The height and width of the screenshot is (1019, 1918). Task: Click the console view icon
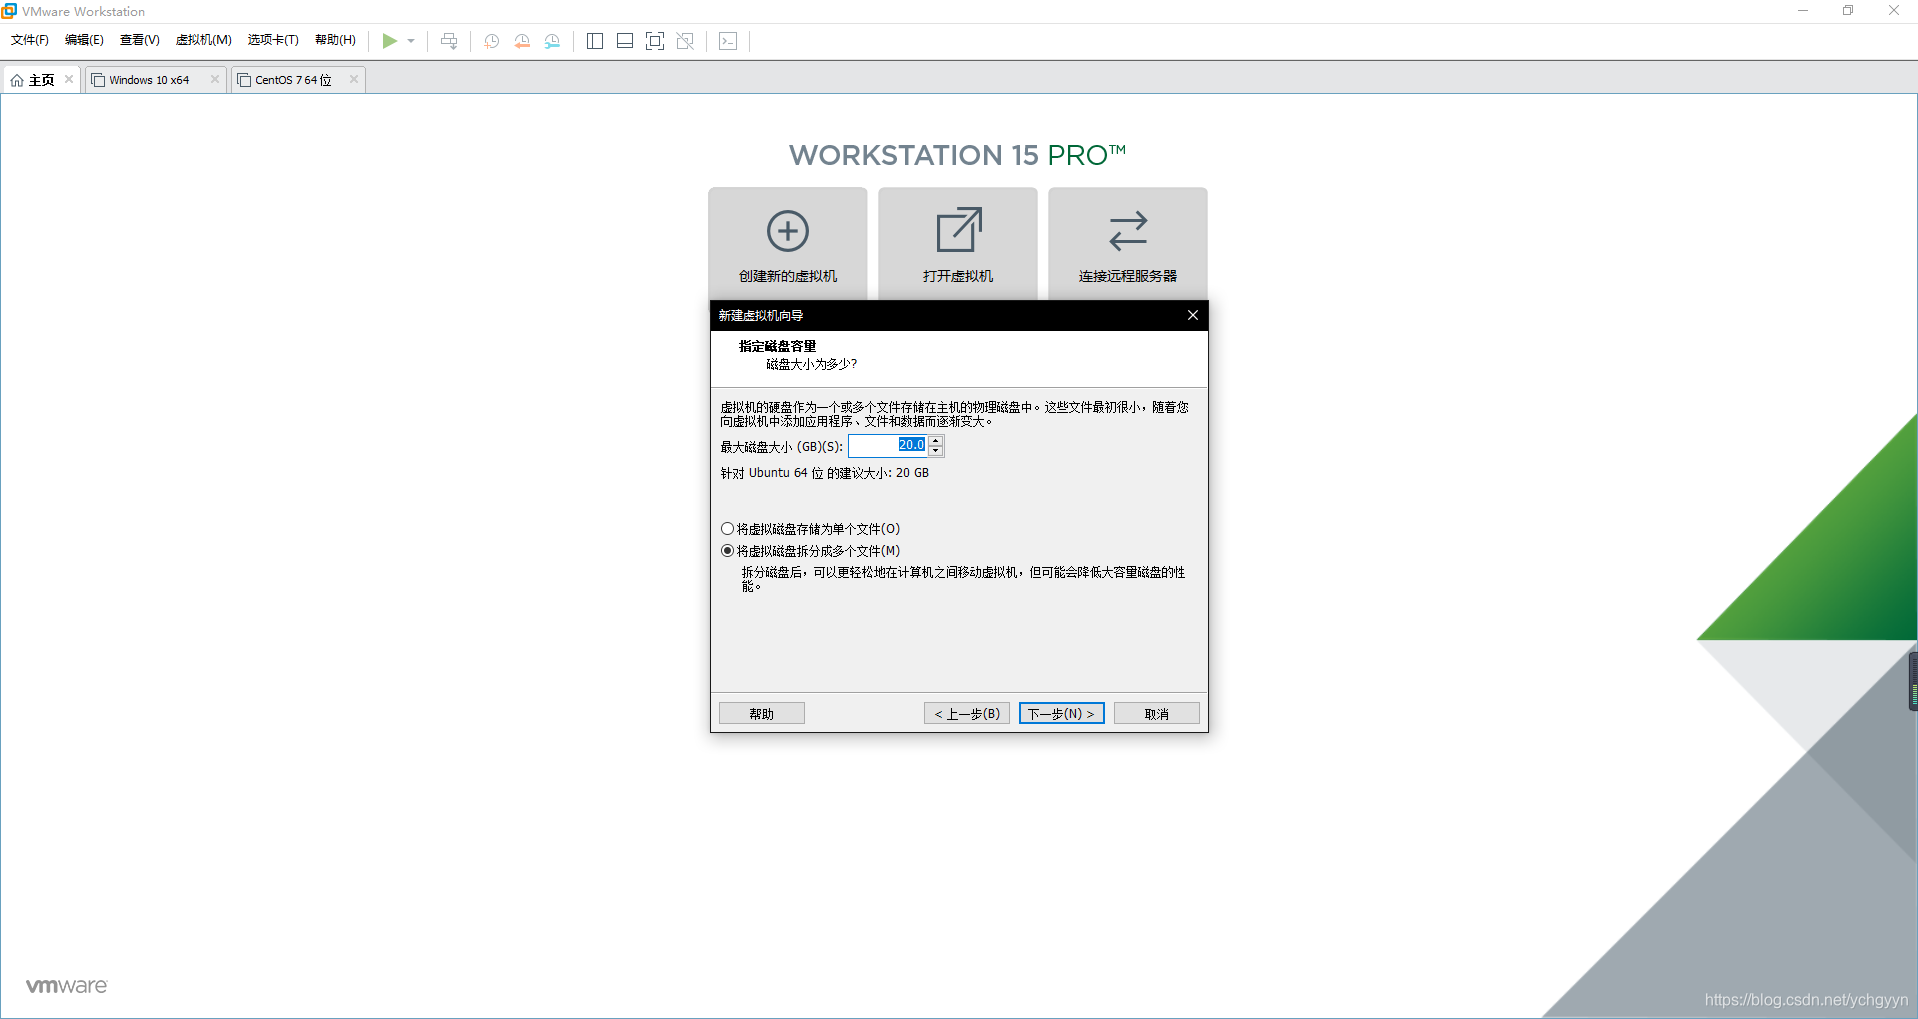pos(728,41)
